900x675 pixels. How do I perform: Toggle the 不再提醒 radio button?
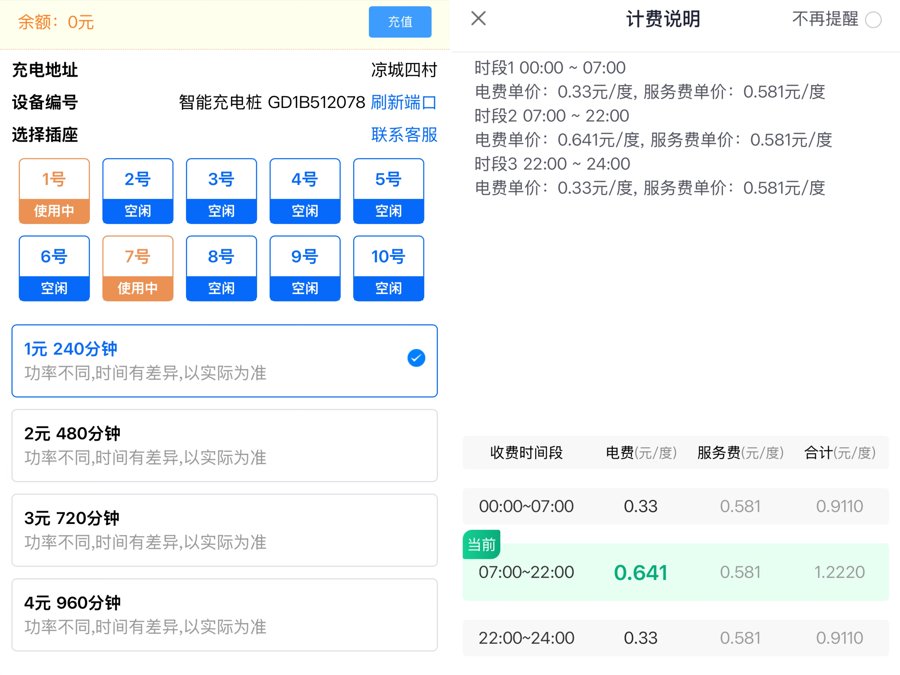coord(873,20)
